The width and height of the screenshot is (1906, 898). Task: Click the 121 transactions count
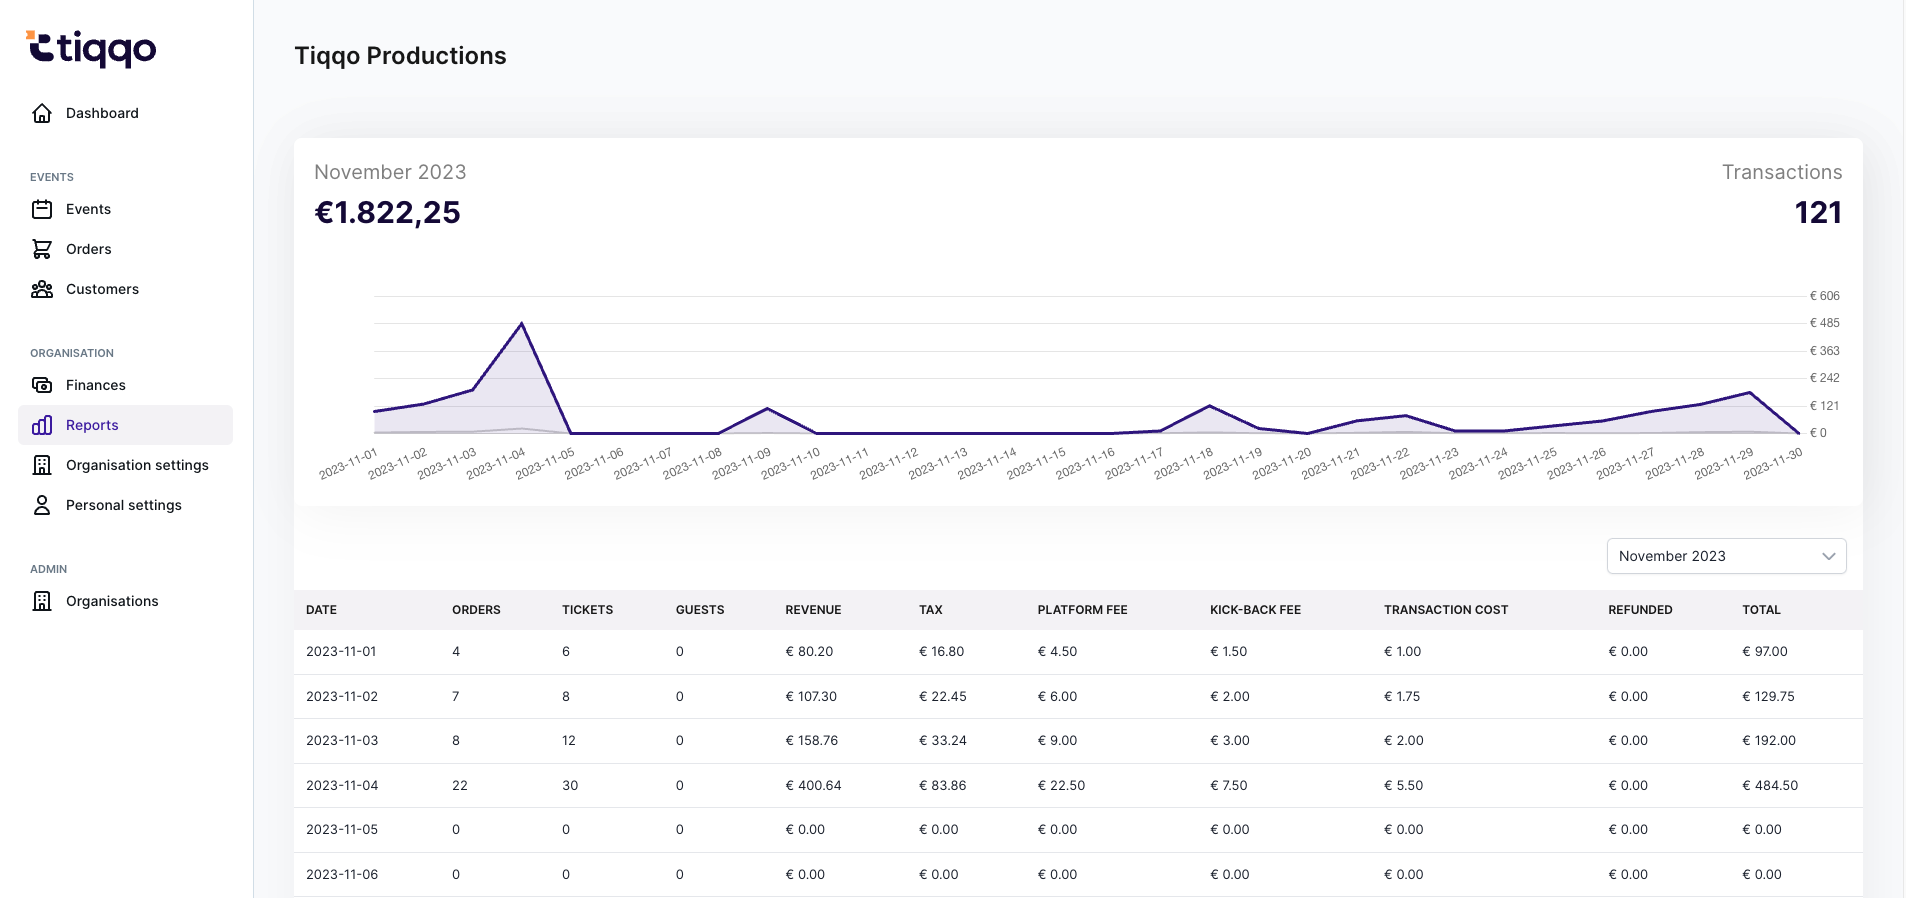(1818, 212)
